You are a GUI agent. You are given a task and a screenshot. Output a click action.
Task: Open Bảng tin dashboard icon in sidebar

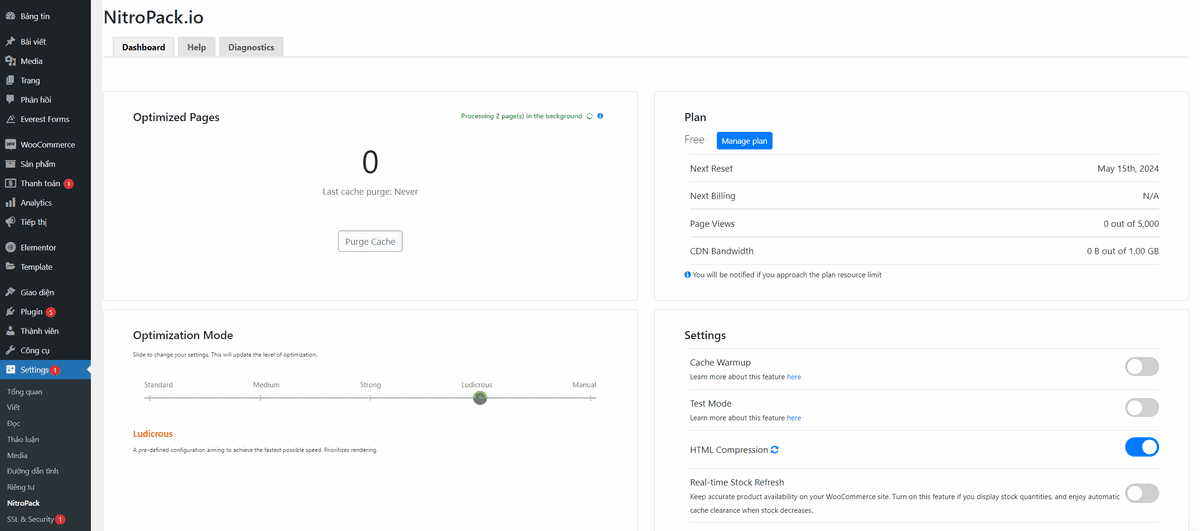(10, 17)
